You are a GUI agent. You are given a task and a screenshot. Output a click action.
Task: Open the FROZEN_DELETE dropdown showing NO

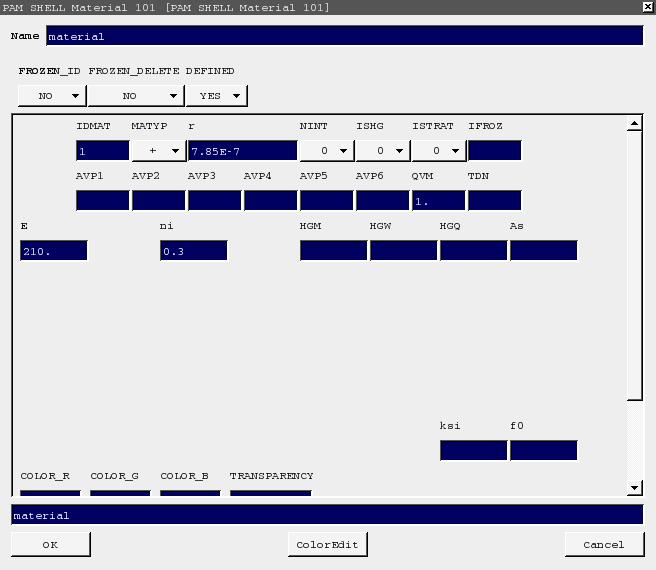click(136, 96)
